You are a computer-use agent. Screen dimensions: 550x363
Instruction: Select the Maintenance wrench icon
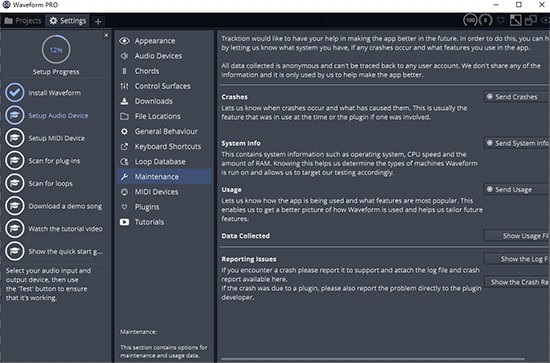(124, 177)
